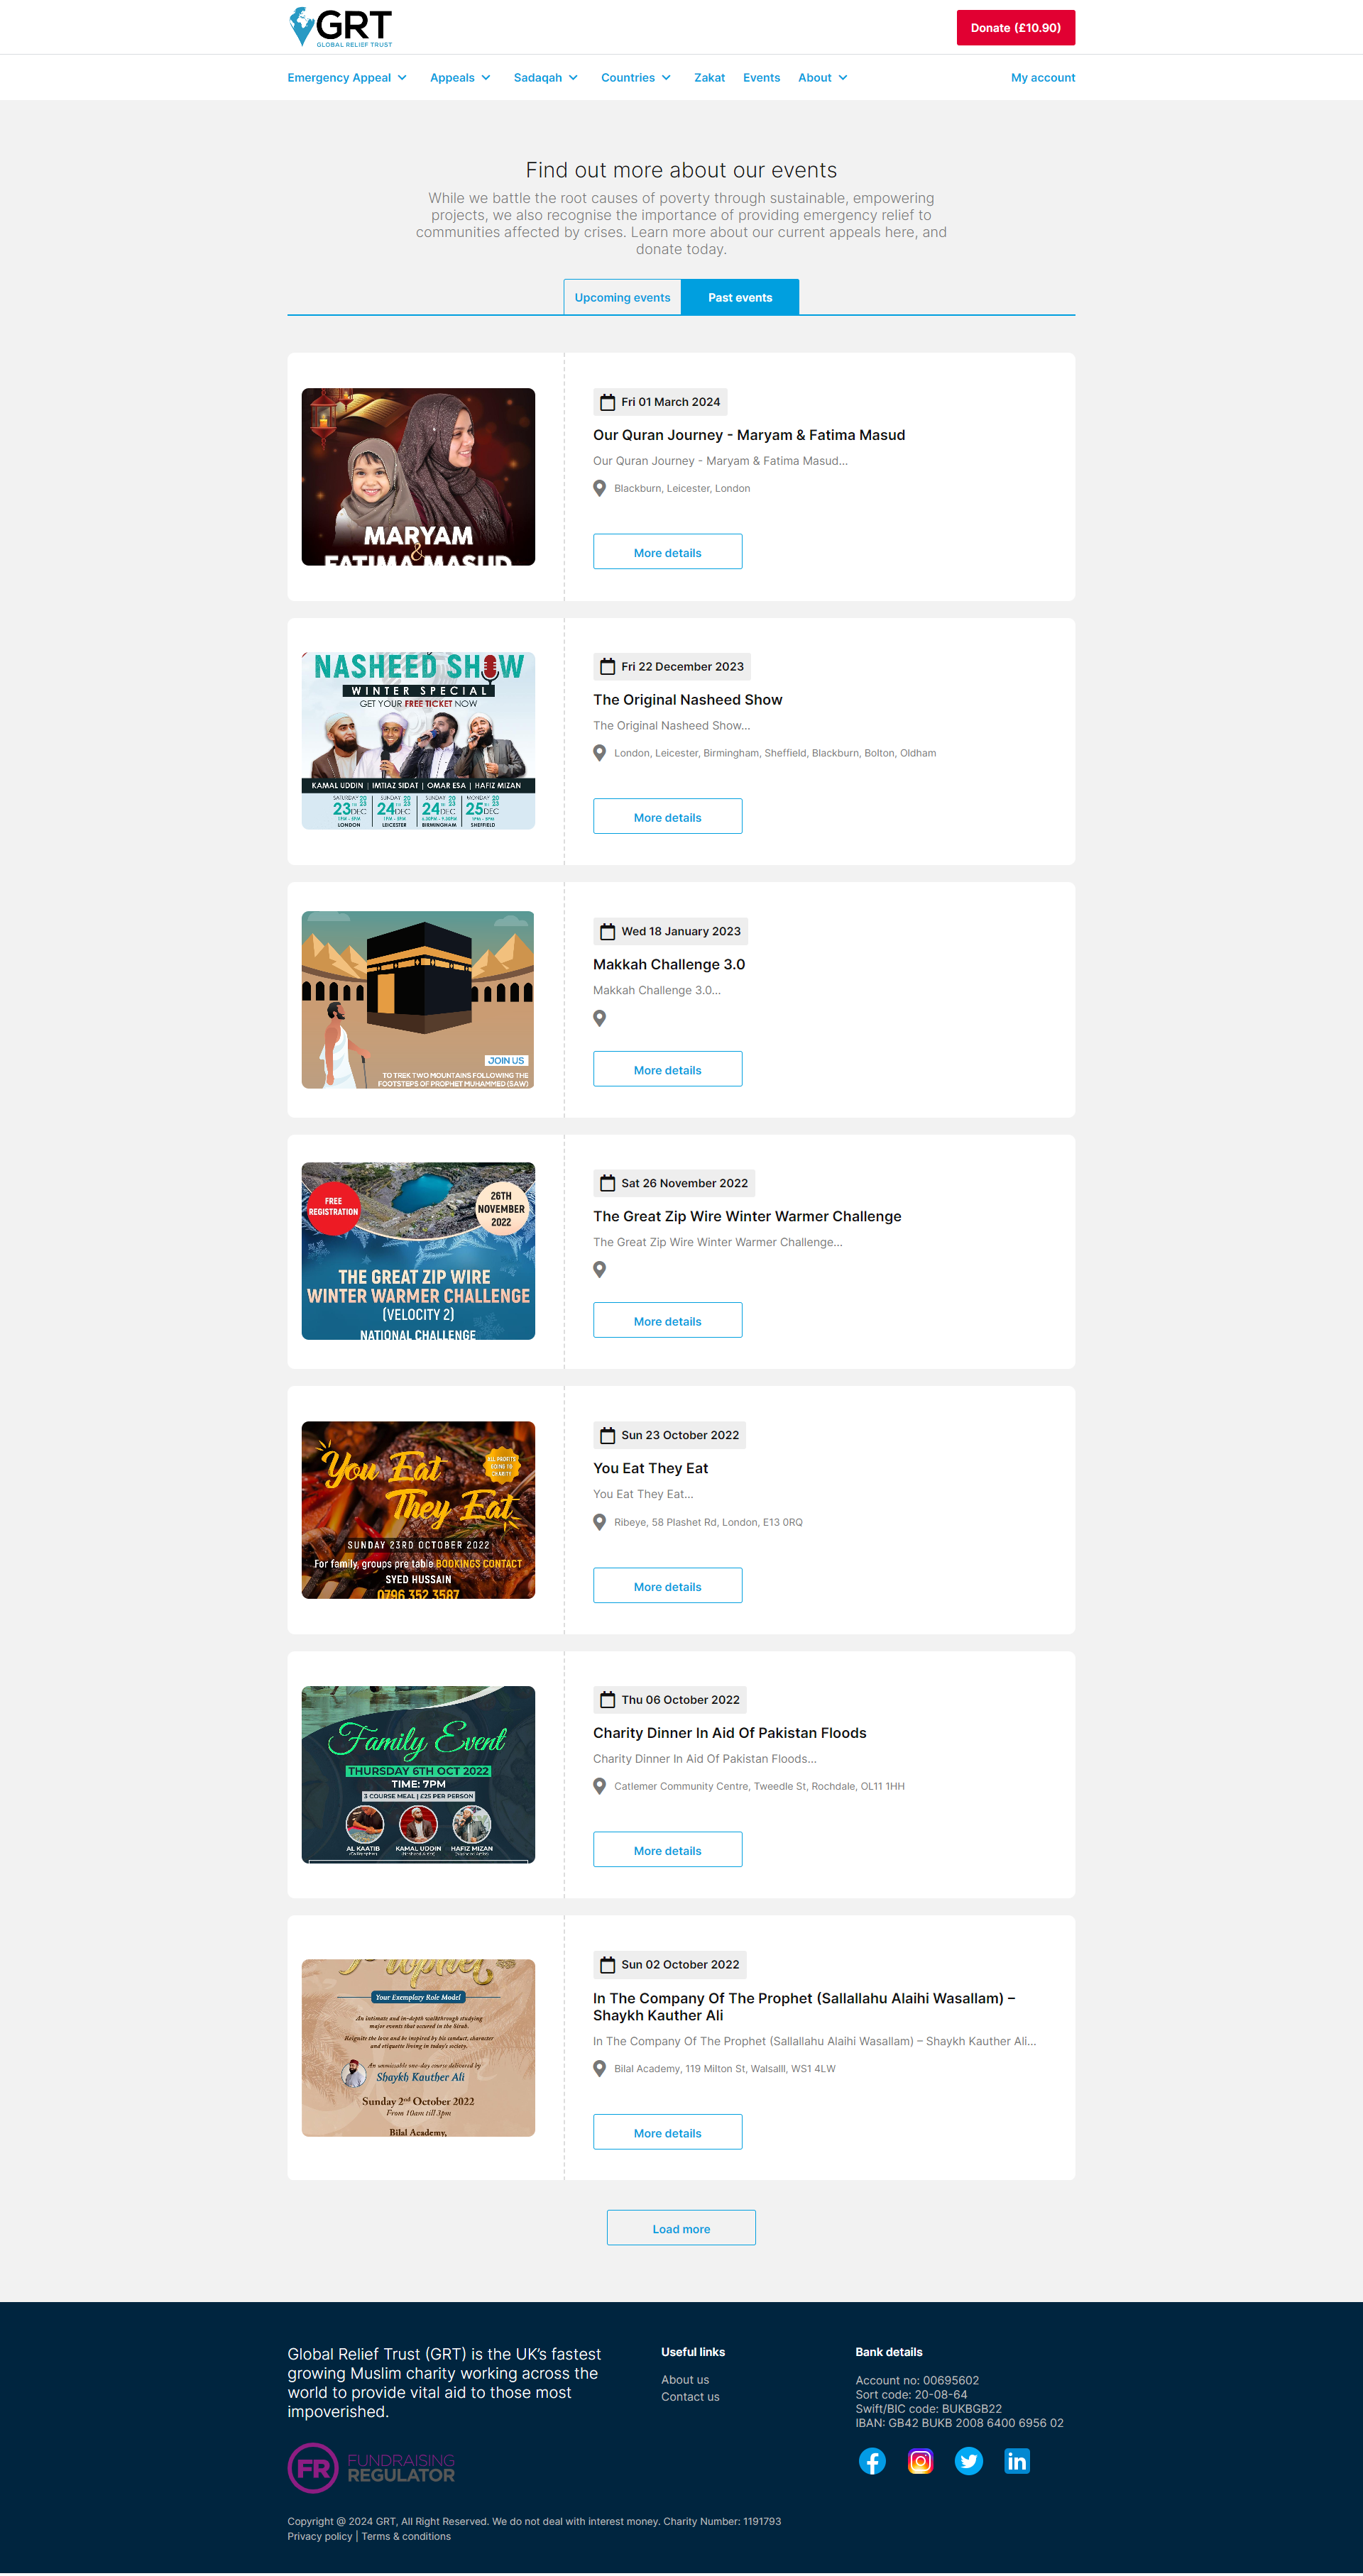Open the Zakat menu item

coord(709,78)
